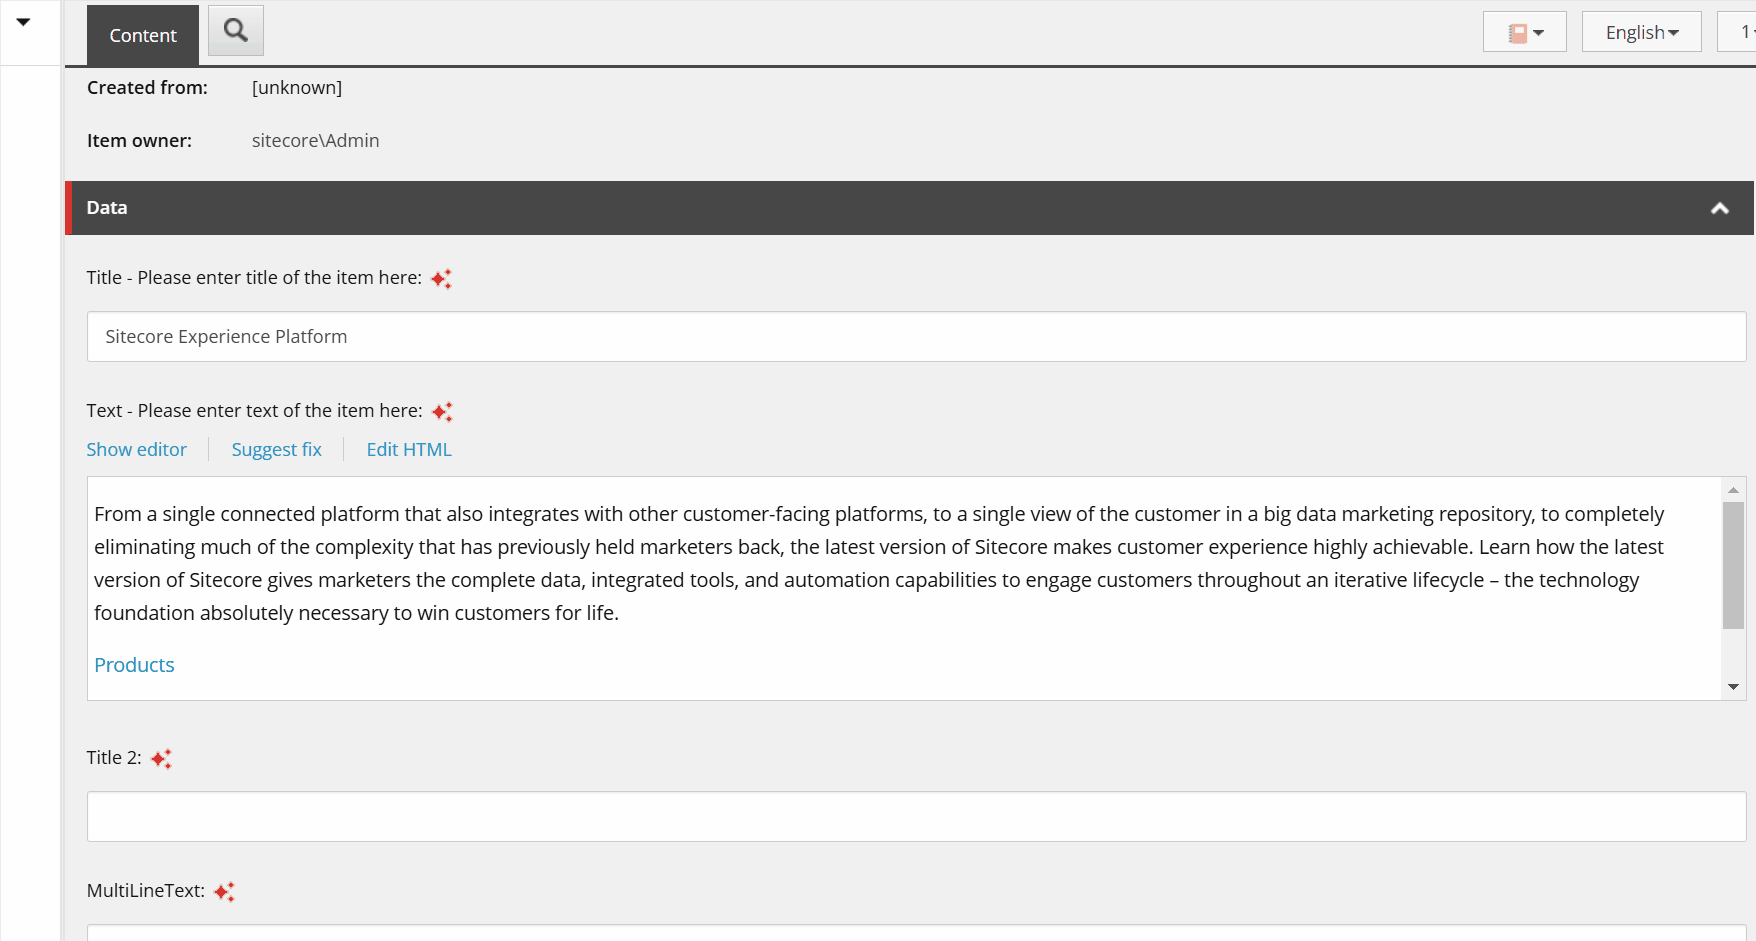Click the Edit HTML link

(x=409, y=450)
